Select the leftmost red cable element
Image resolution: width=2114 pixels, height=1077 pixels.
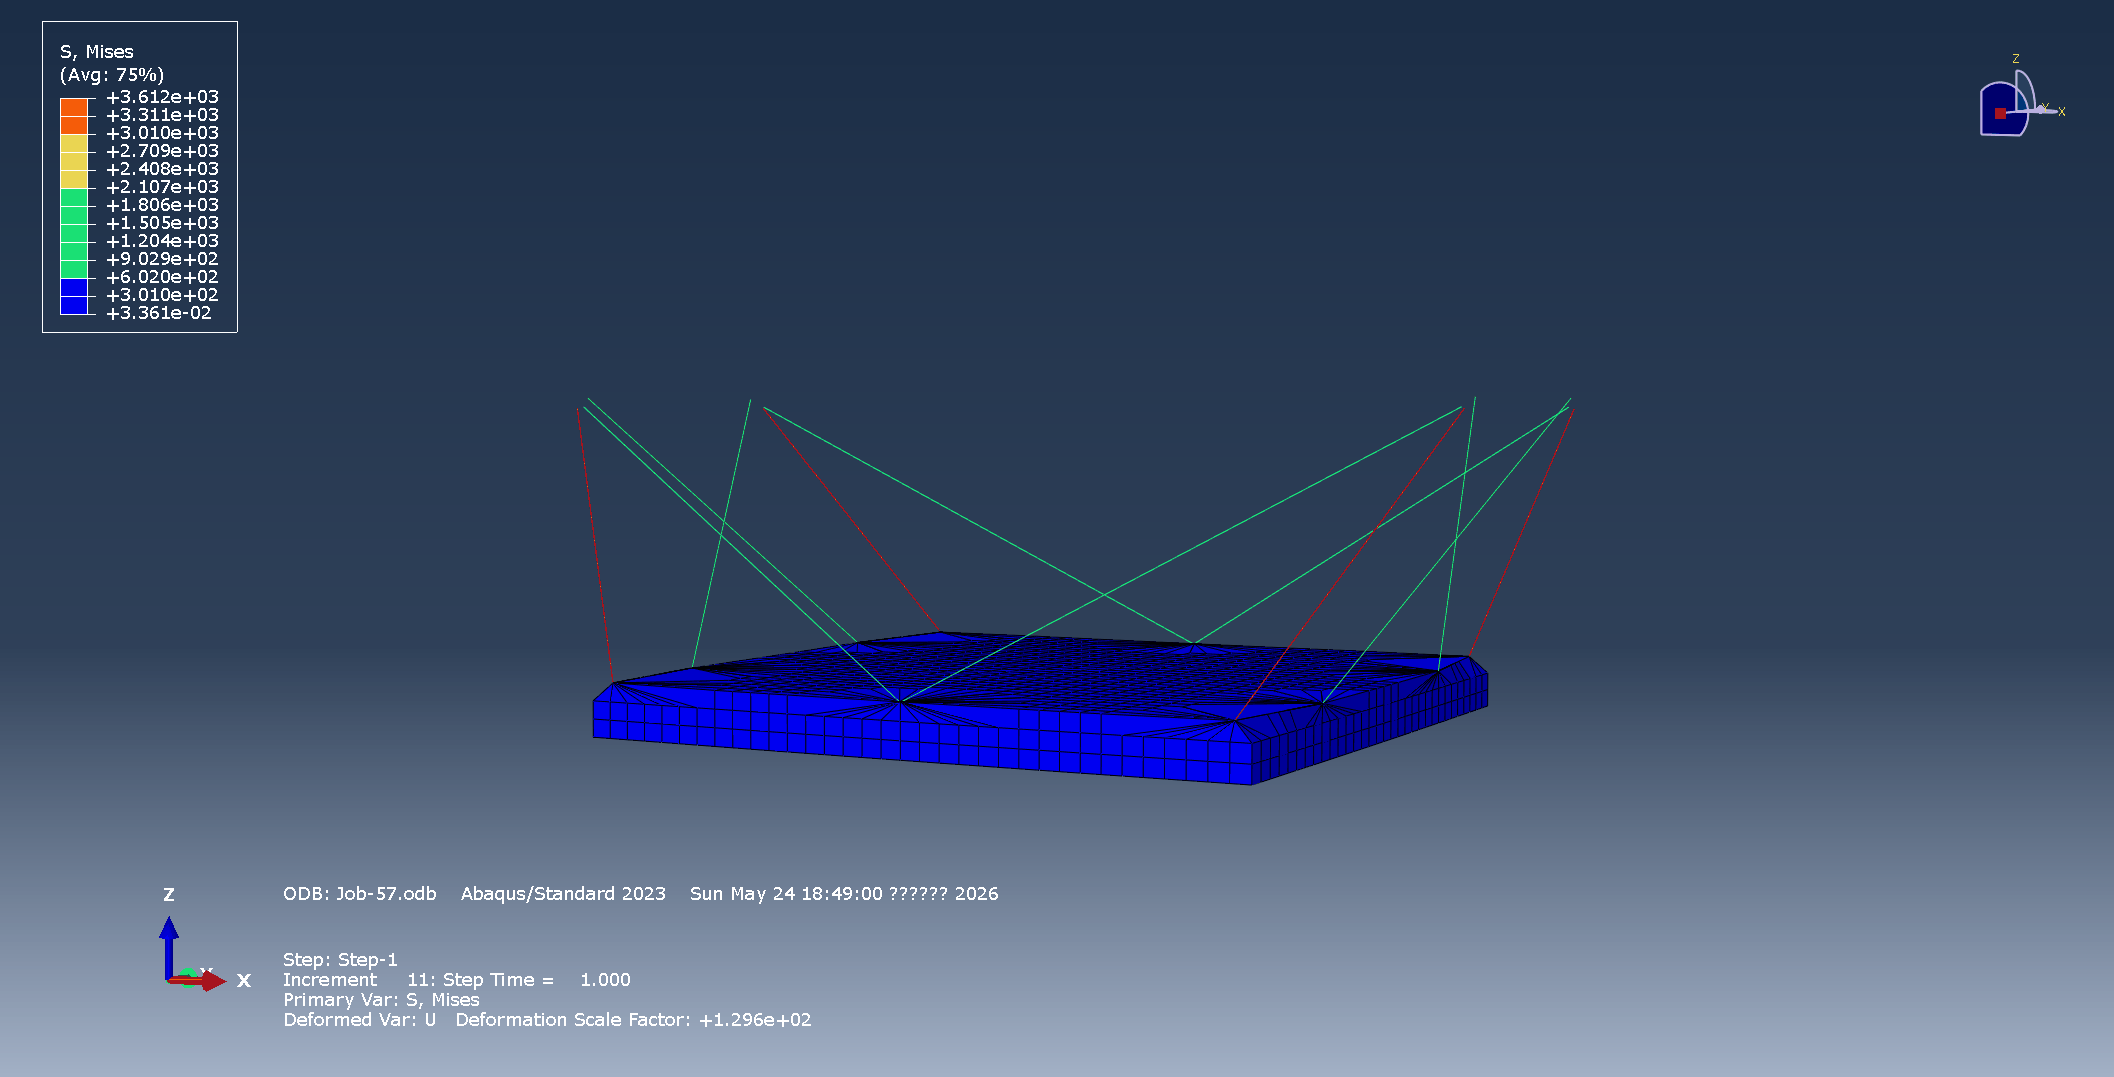(595, 545)
